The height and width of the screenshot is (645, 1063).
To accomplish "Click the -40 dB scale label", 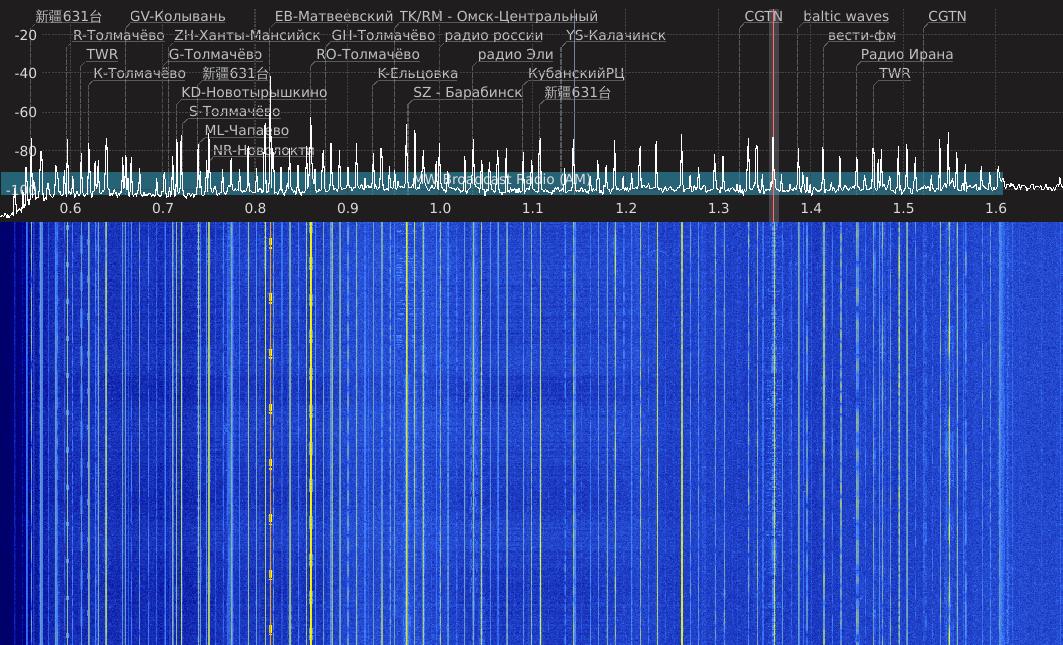I will click(26, 73).
